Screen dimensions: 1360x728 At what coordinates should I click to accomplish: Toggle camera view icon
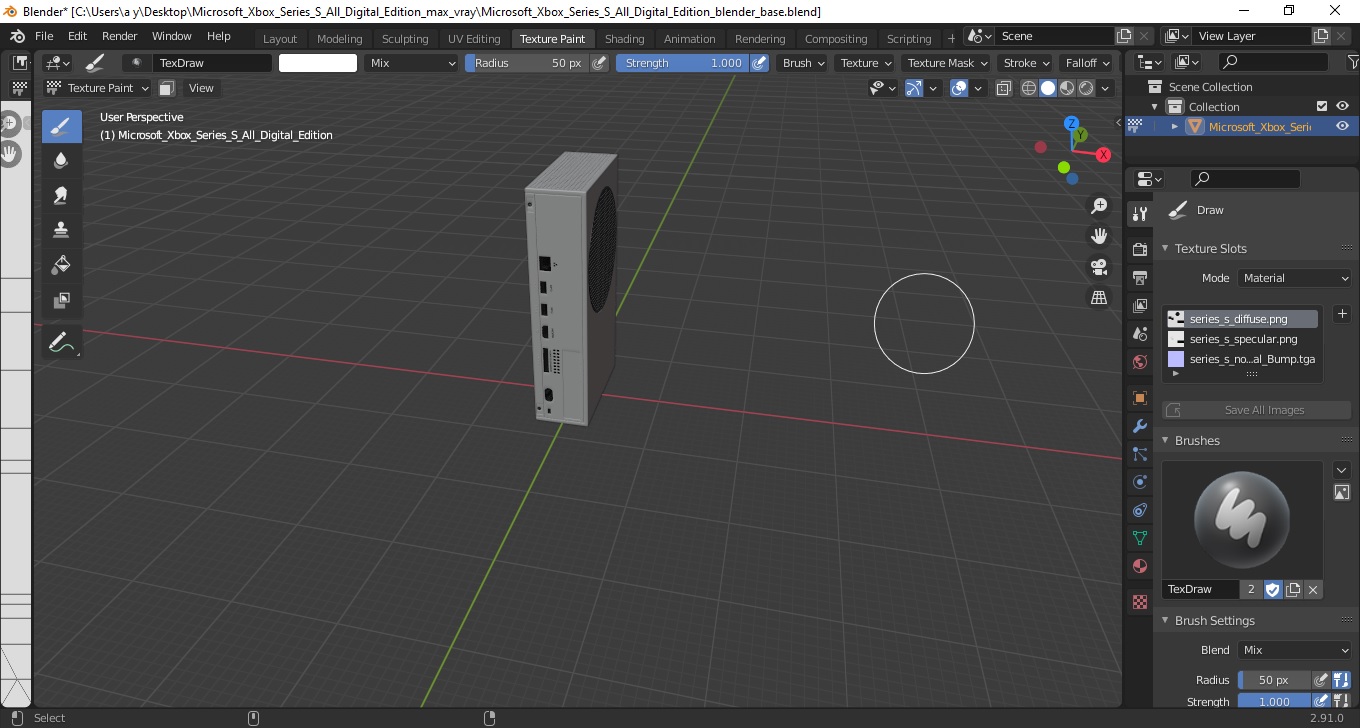(1099, 267)
